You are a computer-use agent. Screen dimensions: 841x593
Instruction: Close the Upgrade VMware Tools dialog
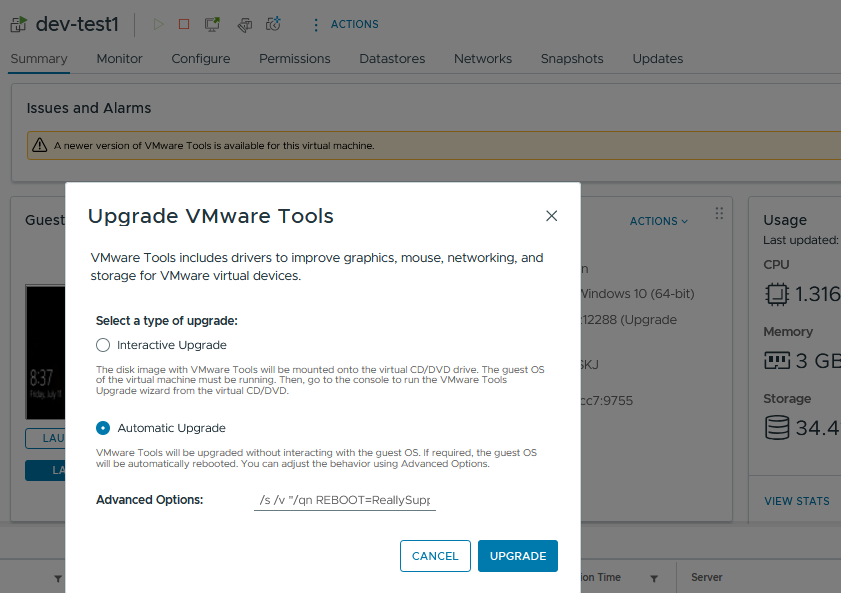point(551,216)
